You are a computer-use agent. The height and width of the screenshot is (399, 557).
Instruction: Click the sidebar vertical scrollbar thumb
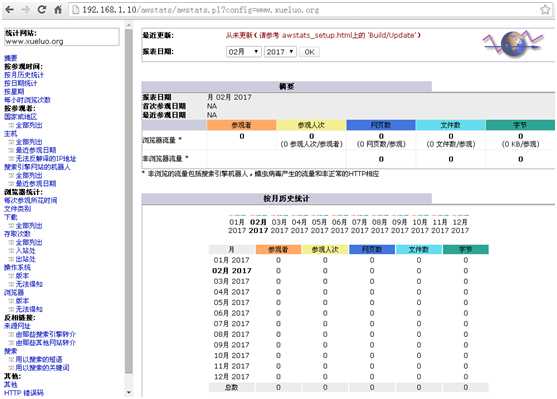click(129, 201)
